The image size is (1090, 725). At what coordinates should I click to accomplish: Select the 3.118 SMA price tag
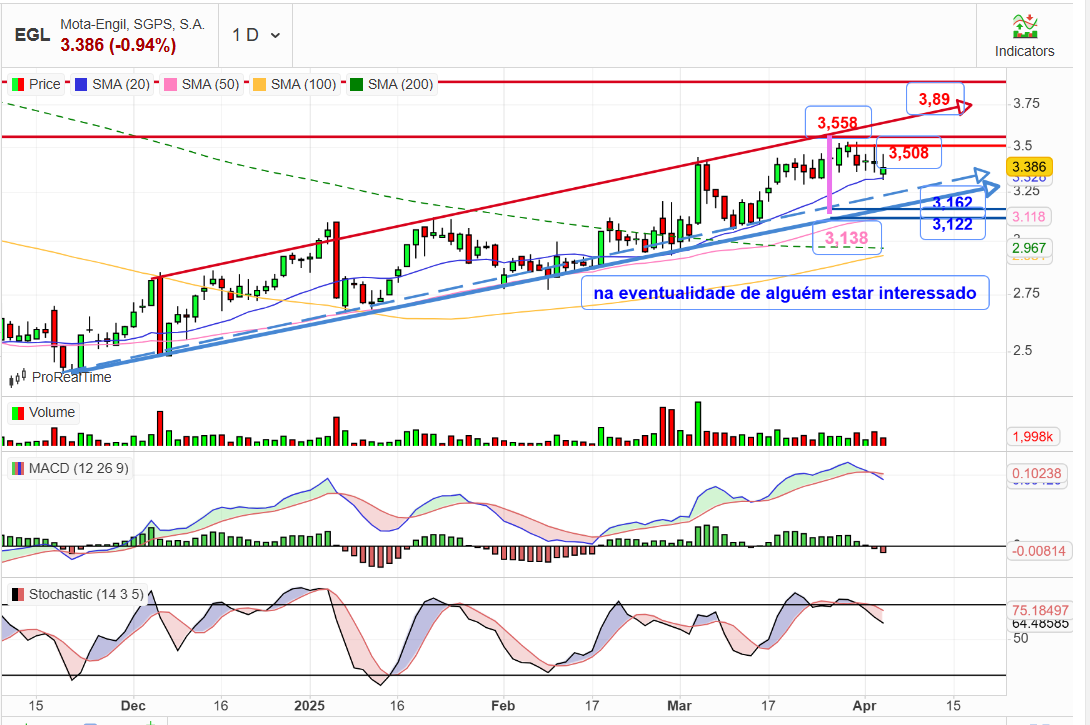pos(1030,216)
